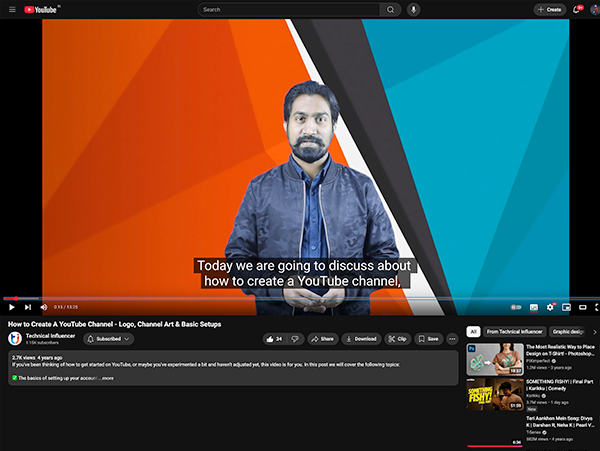Create a Clip from video
Viewport: 600px width, 451px height.
(x=397, y=339)
